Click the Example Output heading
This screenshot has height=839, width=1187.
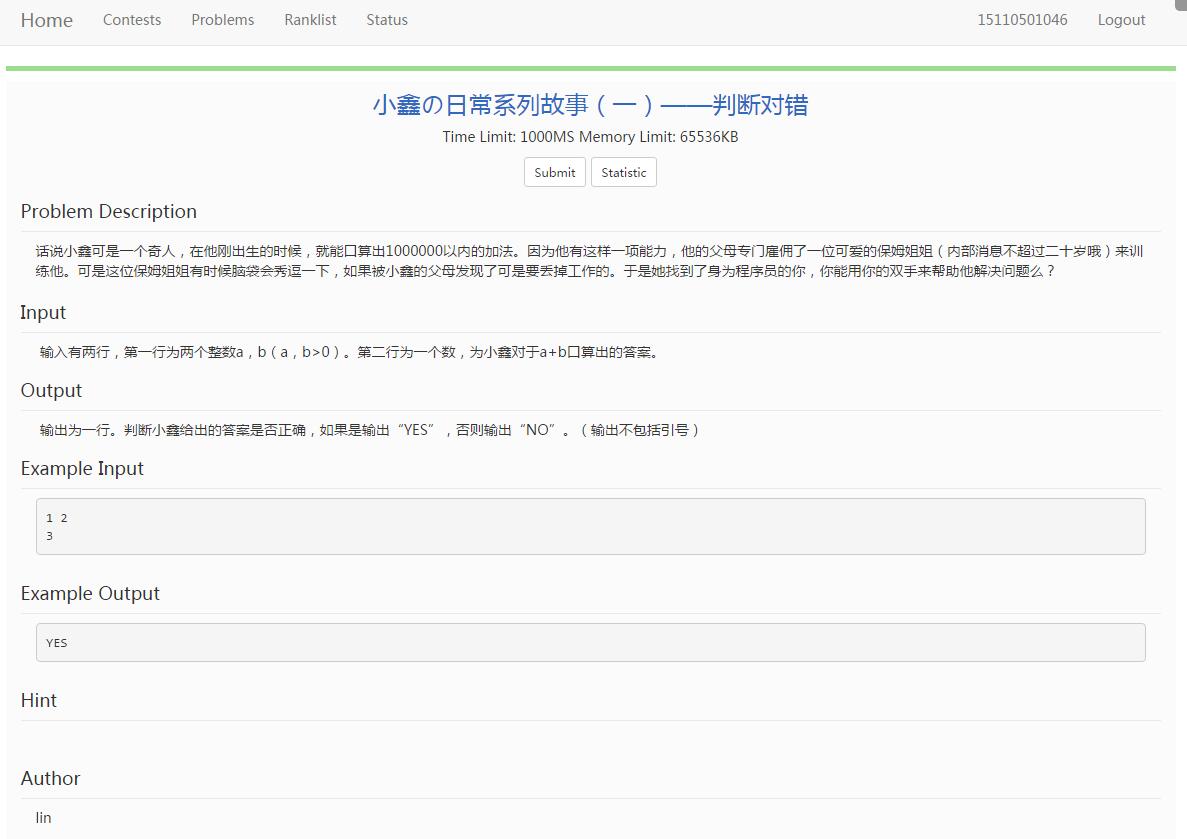(90, 594)
